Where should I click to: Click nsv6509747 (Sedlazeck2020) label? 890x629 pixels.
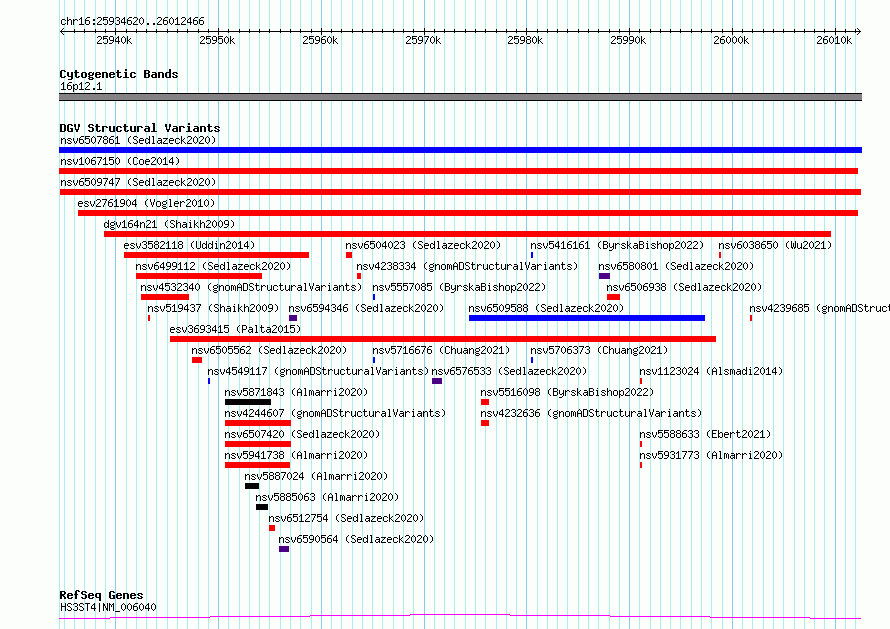point(138,182)
